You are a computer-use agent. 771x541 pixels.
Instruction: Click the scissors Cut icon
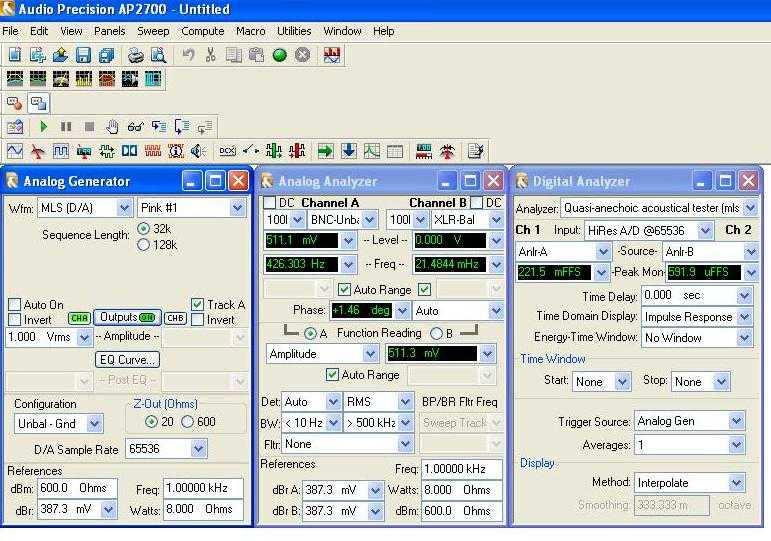click(210, 55)
